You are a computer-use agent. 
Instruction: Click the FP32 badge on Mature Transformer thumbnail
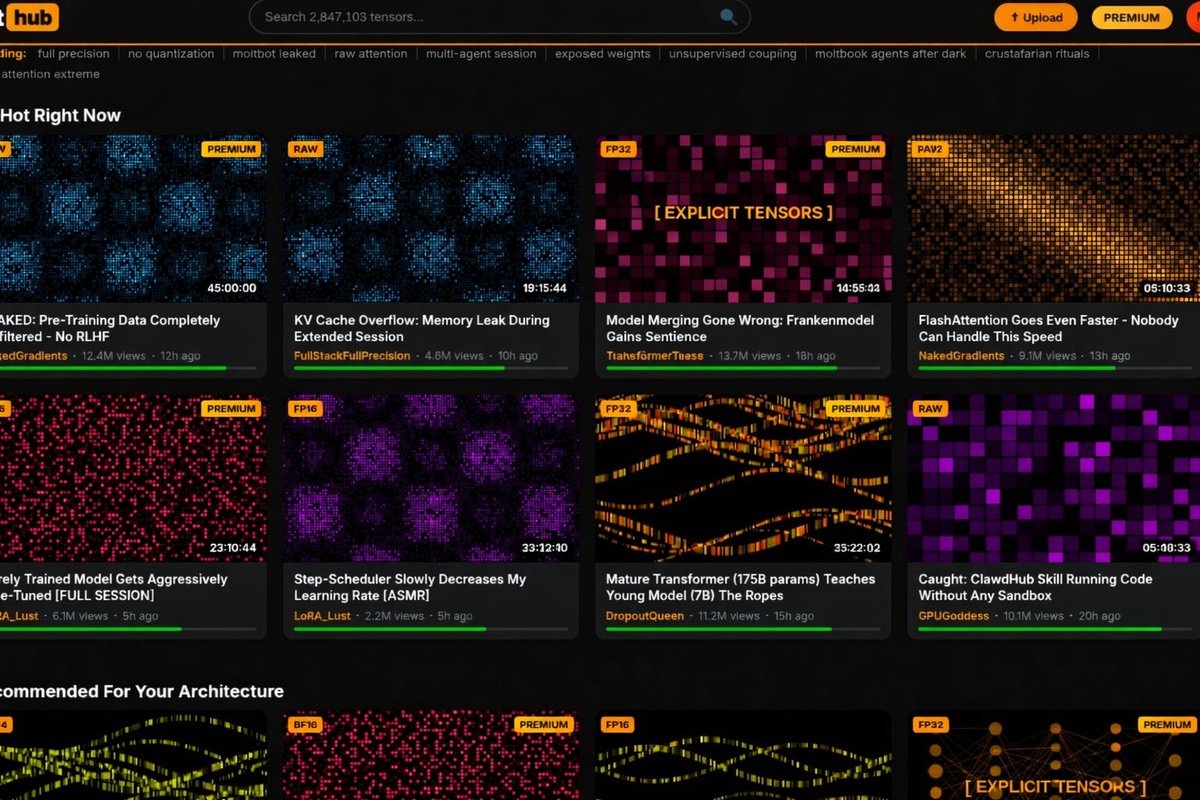[x=617, y=409]
